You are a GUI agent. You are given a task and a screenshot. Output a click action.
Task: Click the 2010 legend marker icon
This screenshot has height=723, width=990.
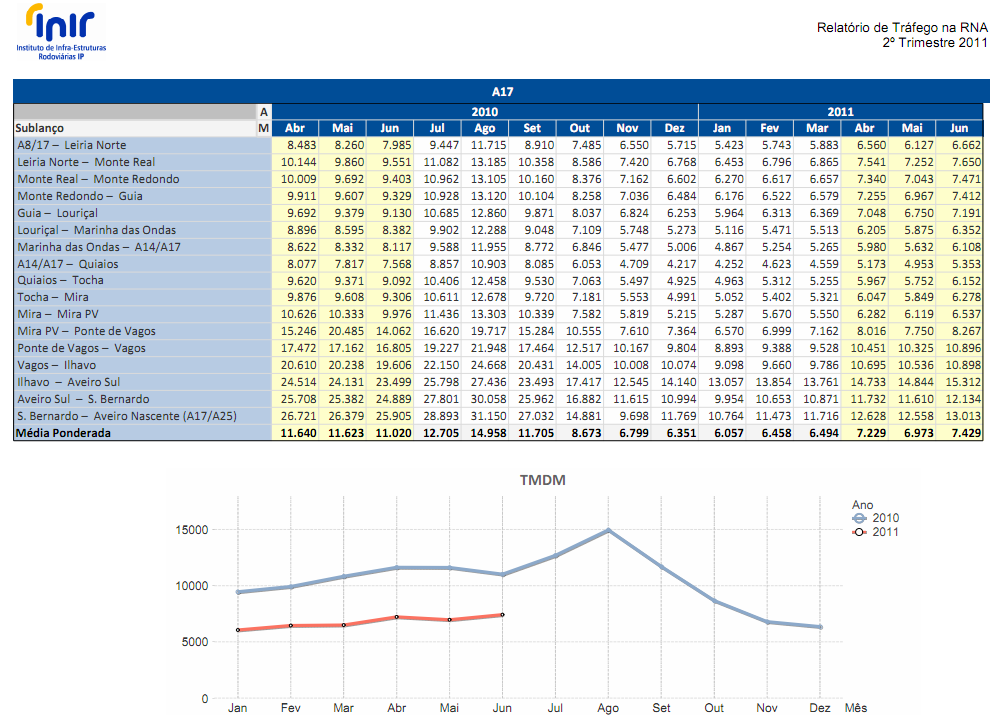[x=859, y=518]
